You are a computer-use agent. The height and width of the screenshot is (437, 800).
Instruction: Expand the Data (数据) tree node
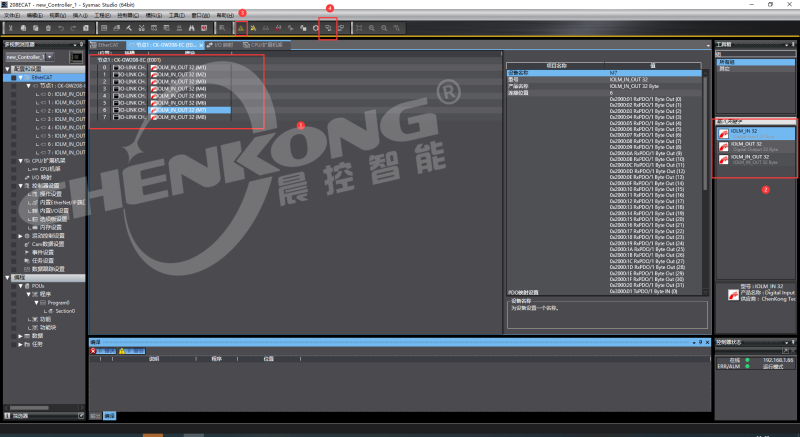click(20, 336)
